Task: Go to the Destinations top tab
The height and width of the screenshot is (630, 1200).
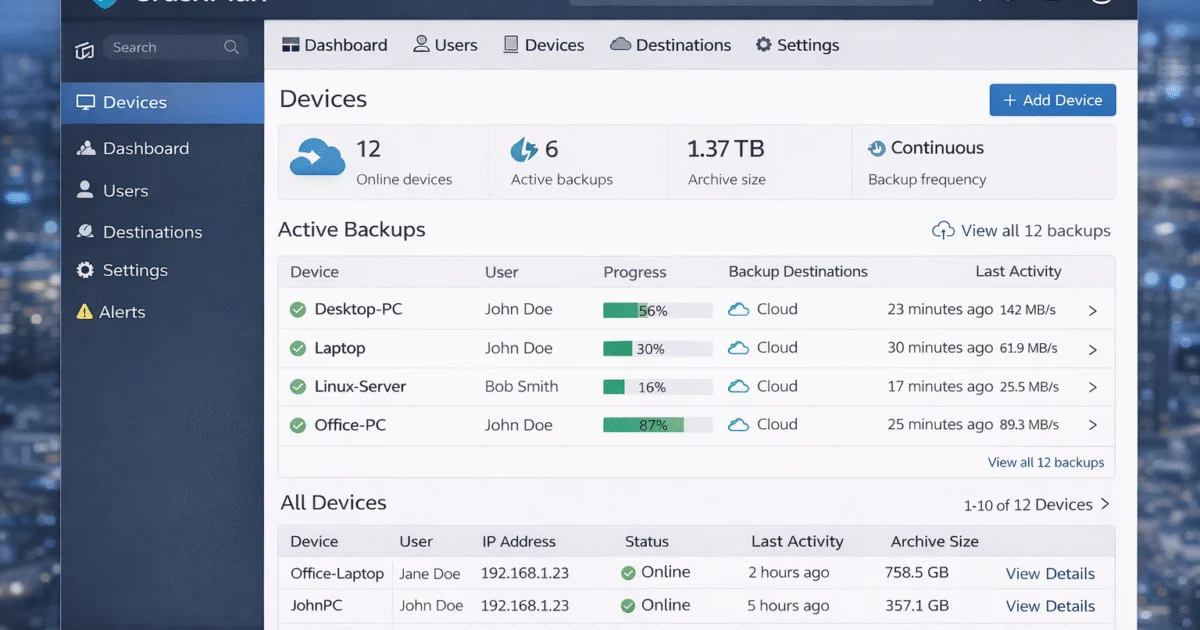Action: 670,45
